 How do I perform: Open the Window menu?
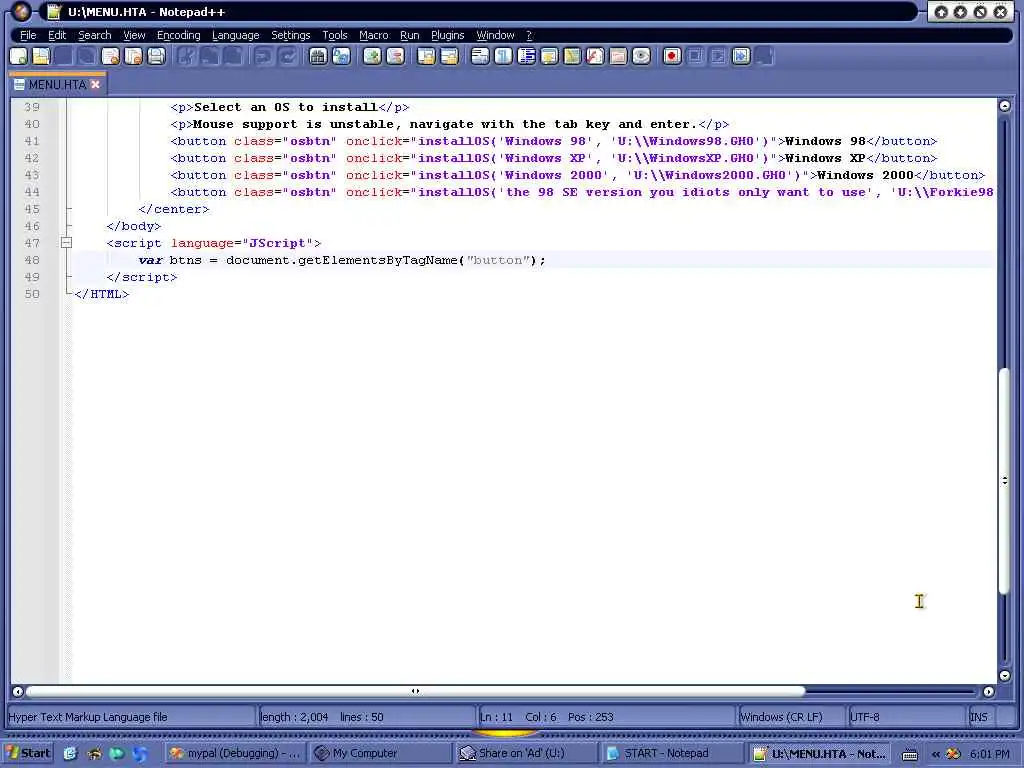tap(495, 35)
